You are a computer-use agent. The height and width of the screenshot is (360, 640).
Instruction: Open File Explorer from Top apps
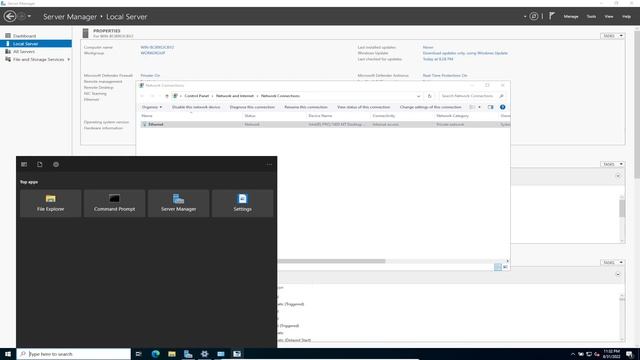pos(51,203)
